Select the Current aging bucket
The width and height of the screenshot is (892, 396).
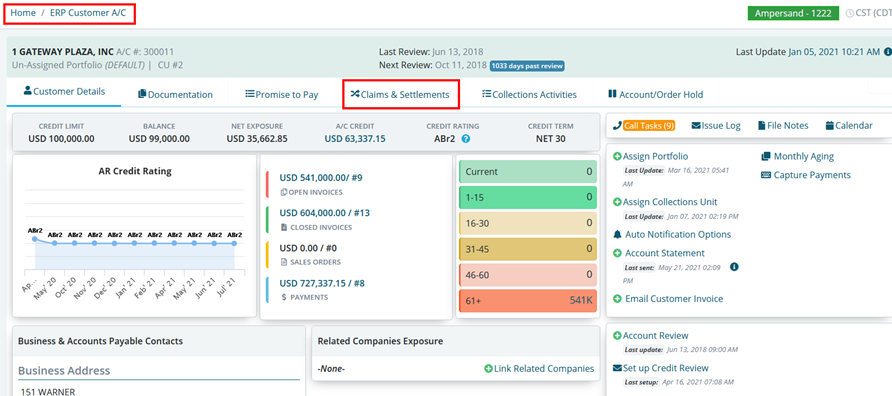(x=527, y=171)
